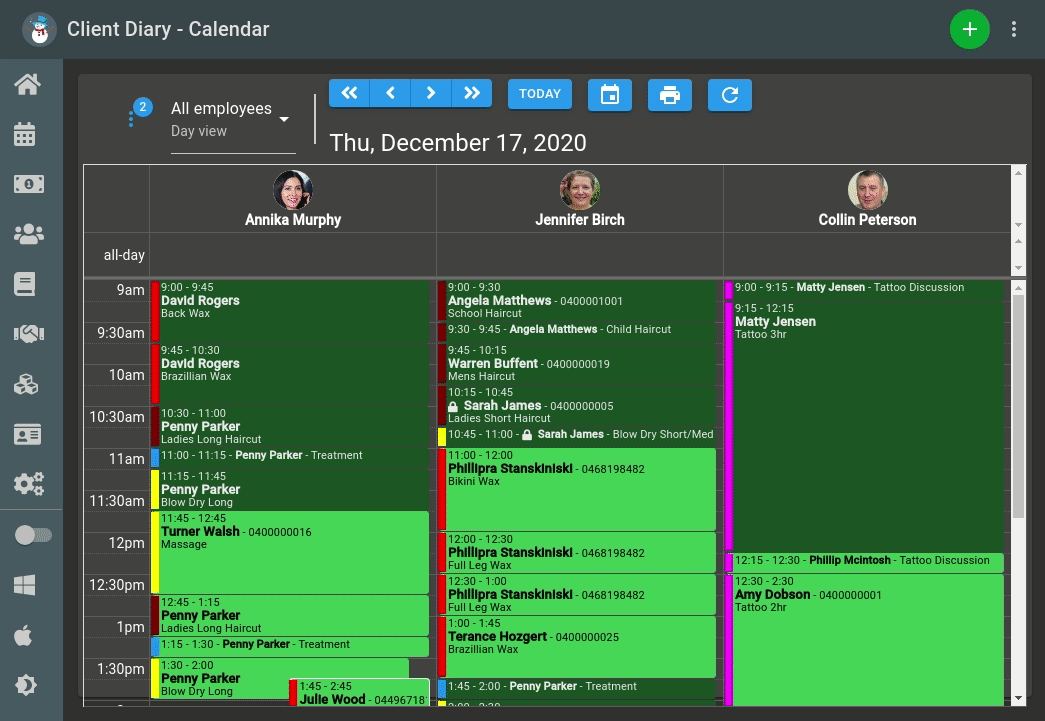Open Terance Hozgert Brazillian Wax appointment
The image size is (1045, 721).
576,646
